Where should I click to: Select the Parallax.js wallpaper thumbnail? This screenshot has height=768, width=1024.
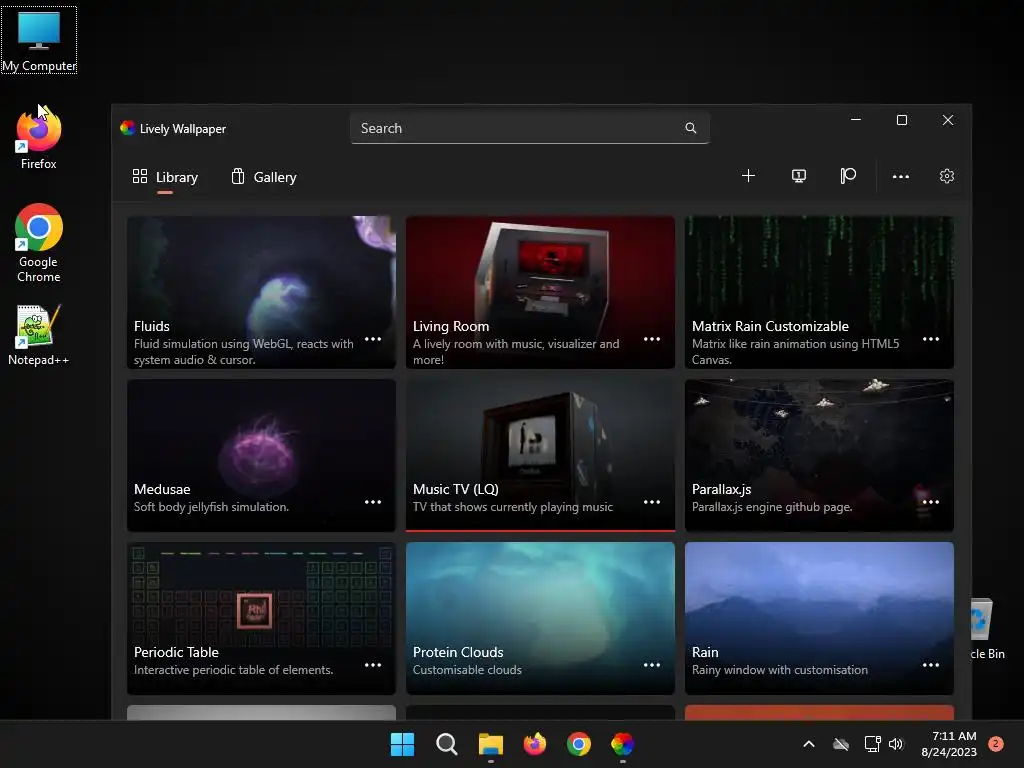coord(819,455)
